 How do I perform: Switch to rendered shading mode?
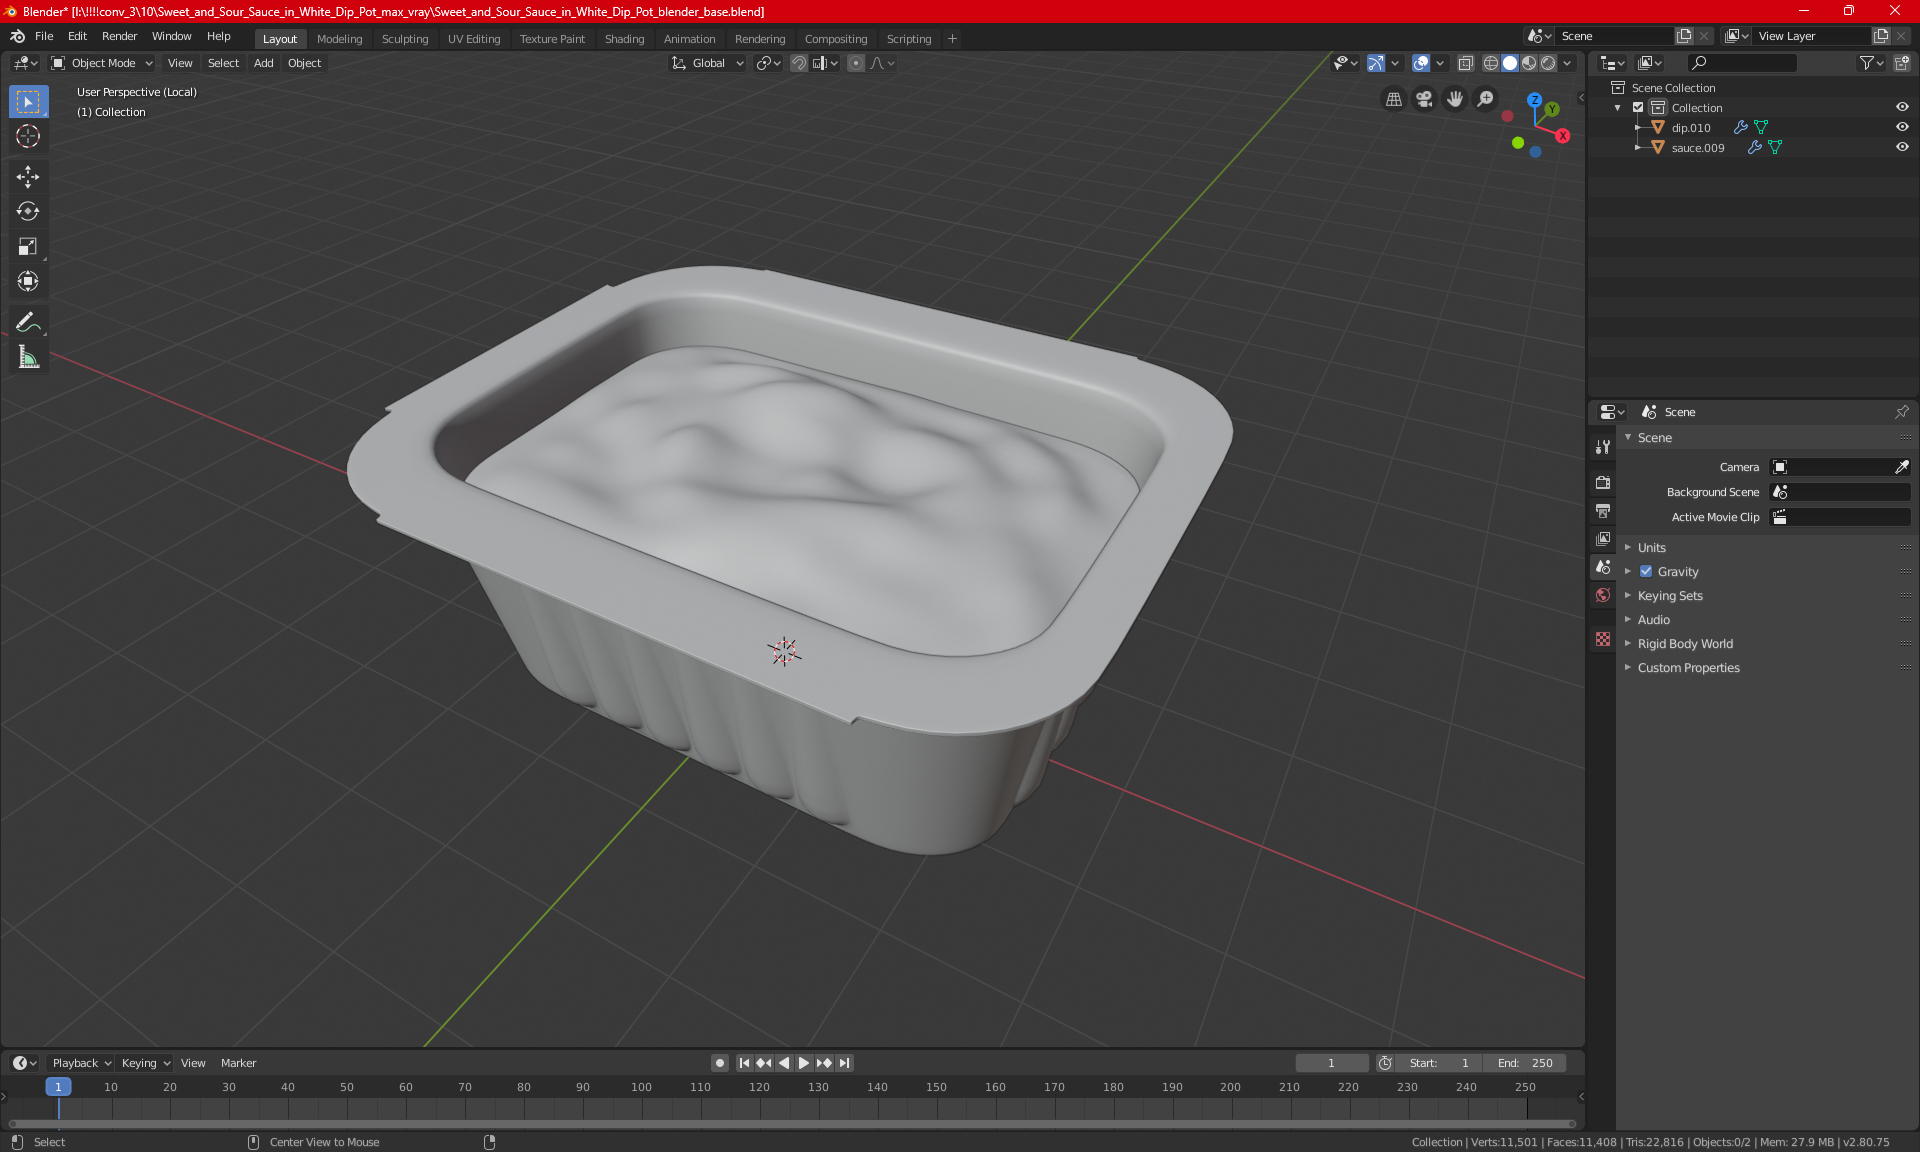pos(1548,63)
